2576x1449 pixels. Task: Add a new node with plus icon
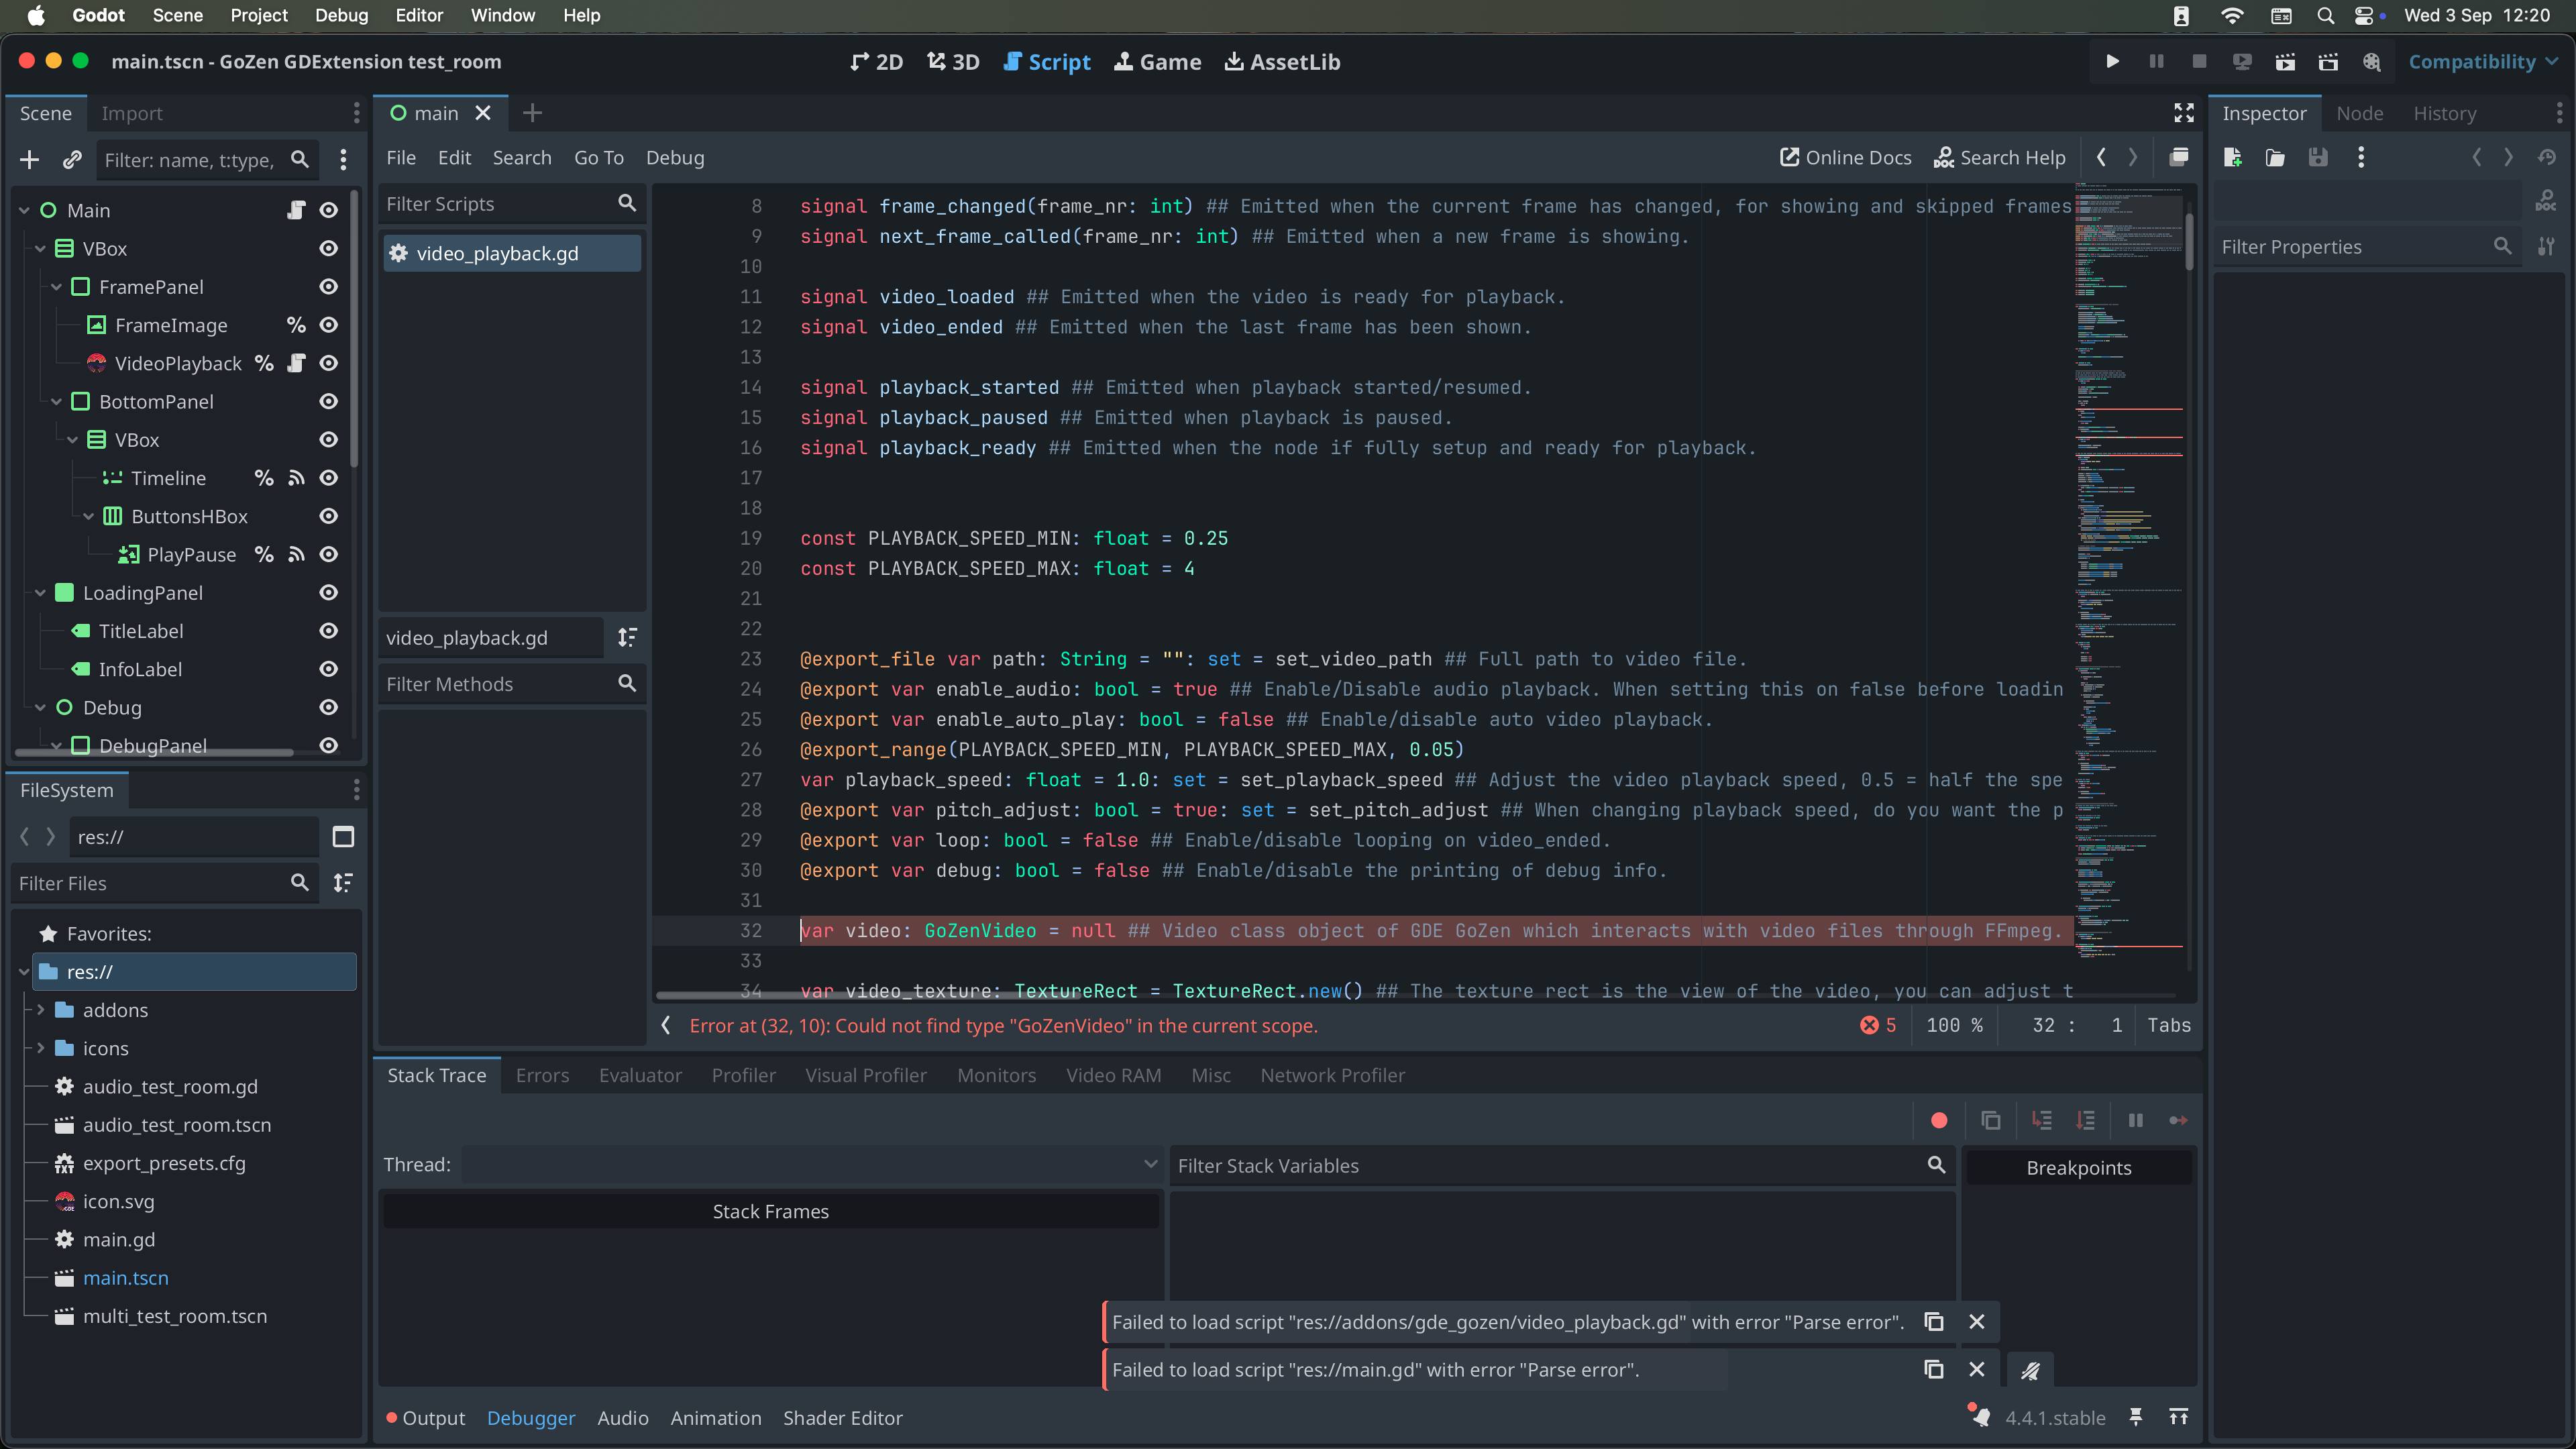[x=29, y=160]
